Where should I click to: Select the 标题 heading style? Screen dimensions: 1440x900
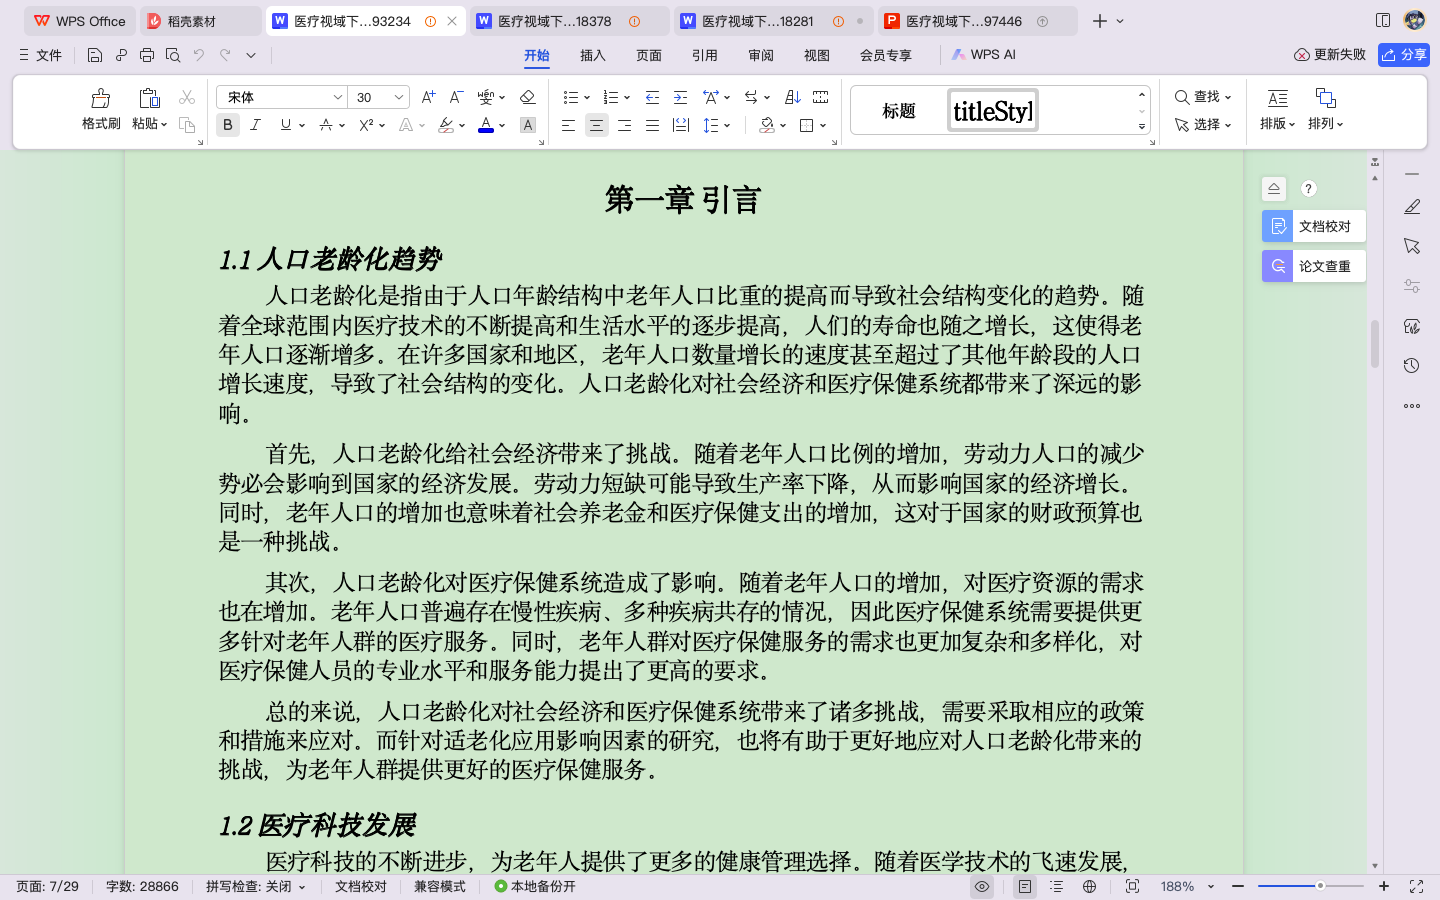click(x=898, y=111)
